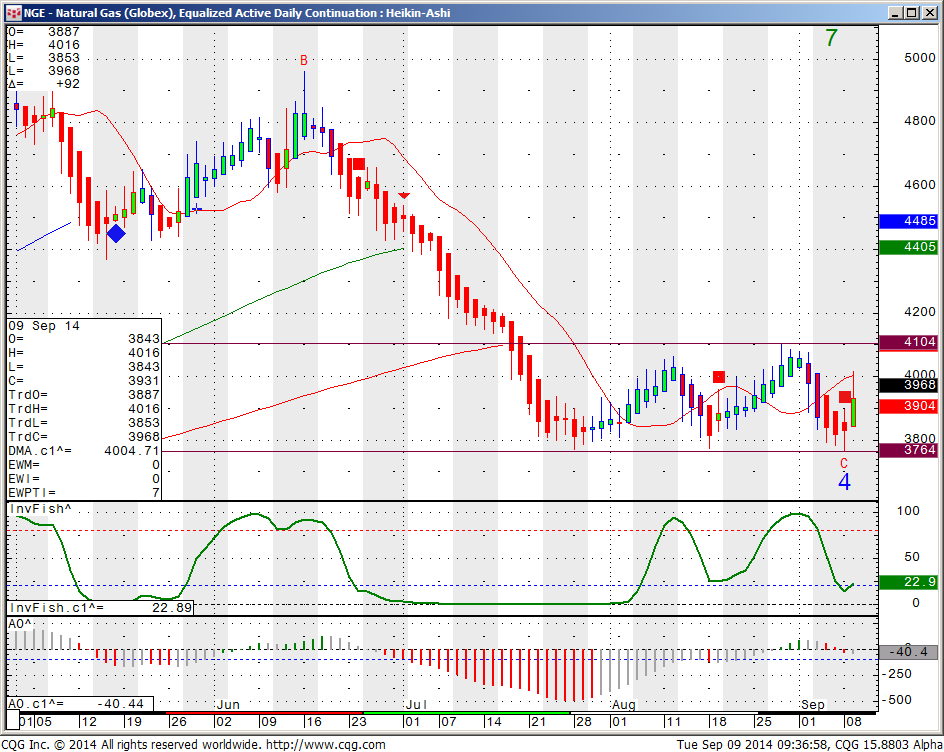Select the green 4405 price tag
944x752 pixels.
point(907,247)
